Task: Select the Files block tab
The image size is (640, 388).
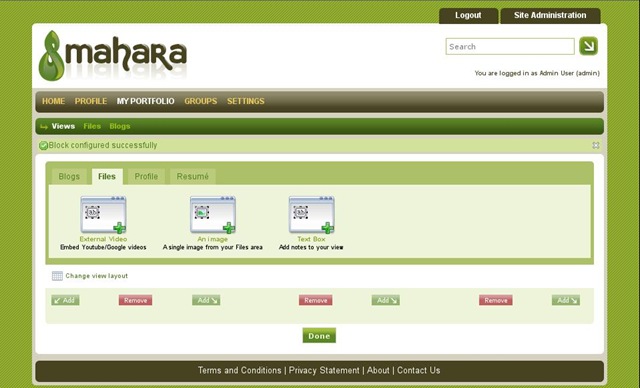Action: [107, 177]
